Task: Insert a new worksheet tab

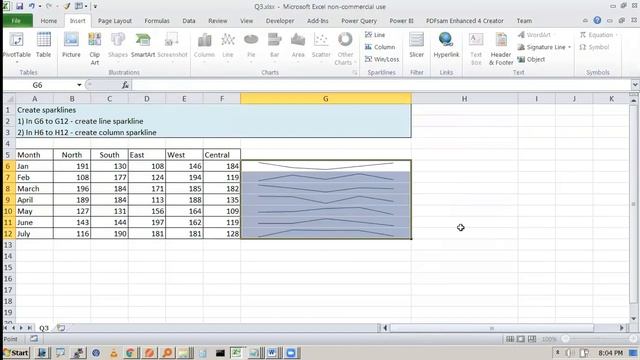Action: (61, 328)
